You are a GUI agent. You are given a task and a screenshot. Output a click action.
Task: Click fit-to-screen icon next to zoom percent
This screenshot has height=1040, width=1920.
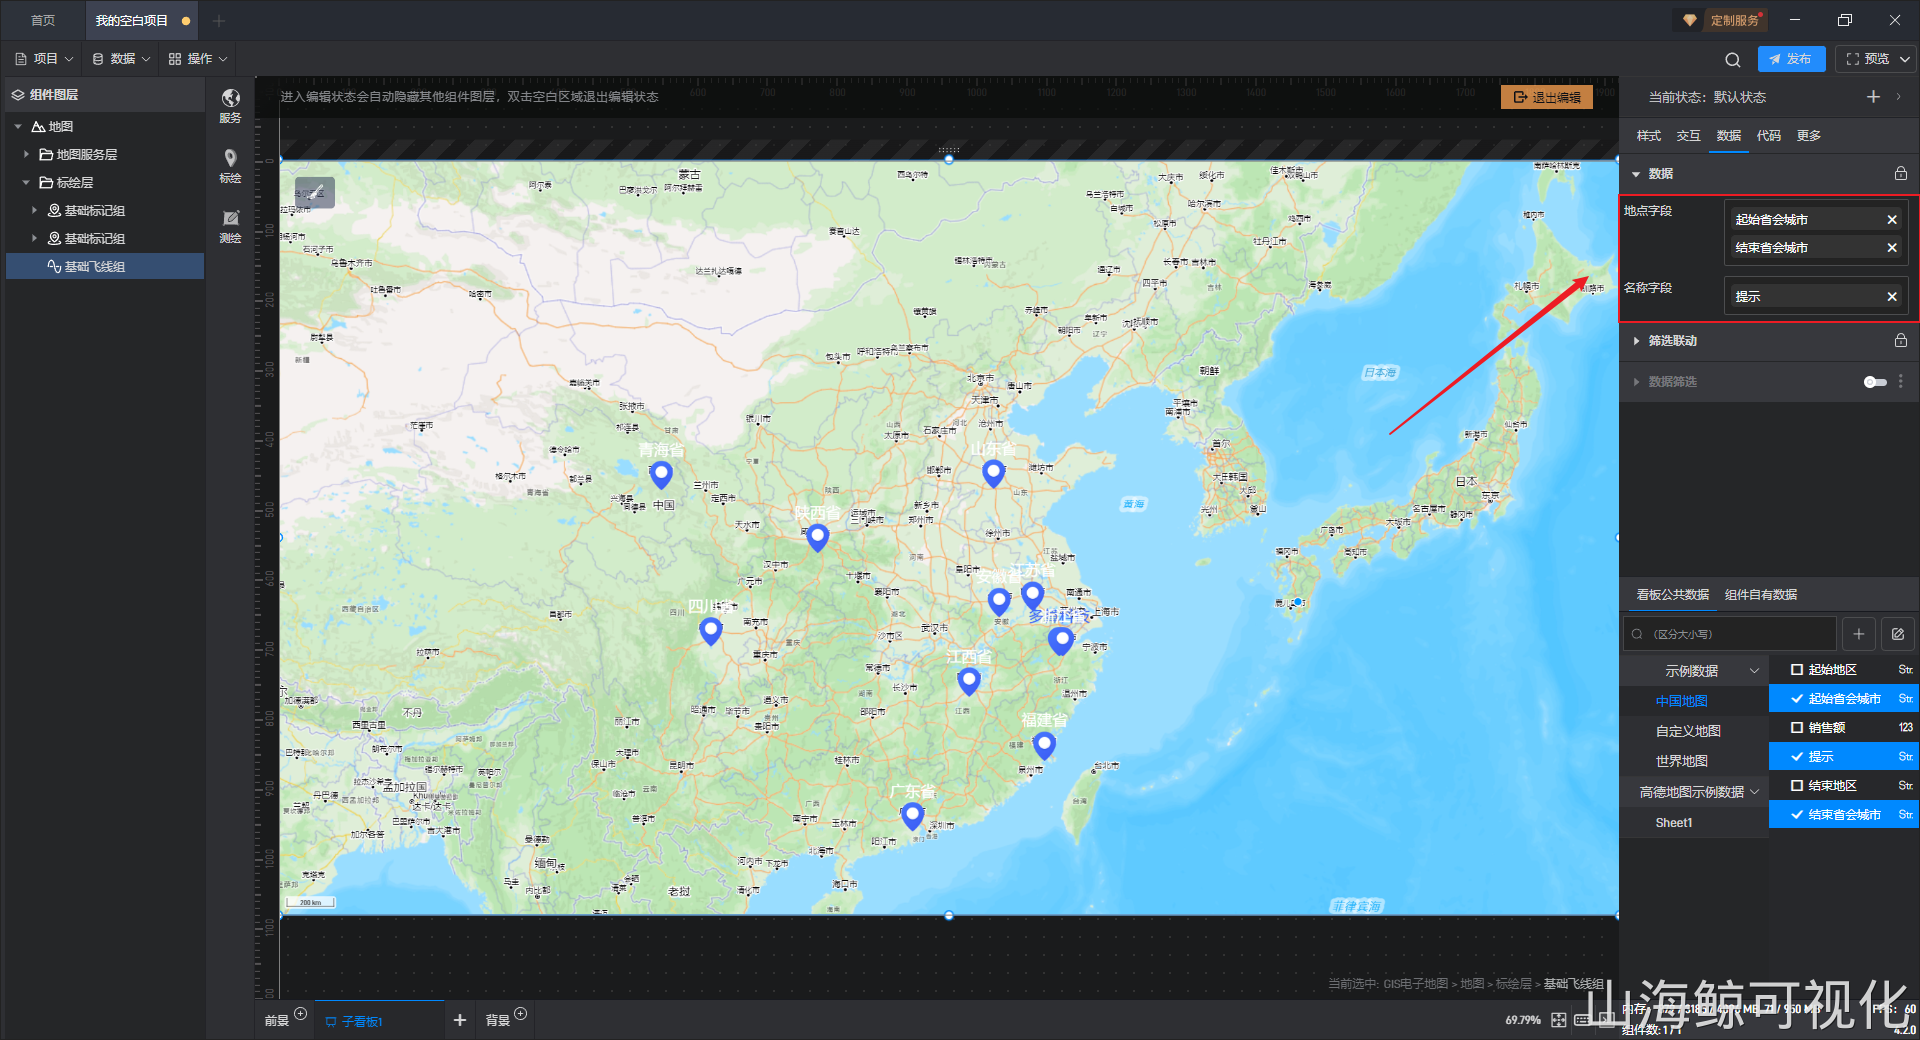coord(1559,1020)
